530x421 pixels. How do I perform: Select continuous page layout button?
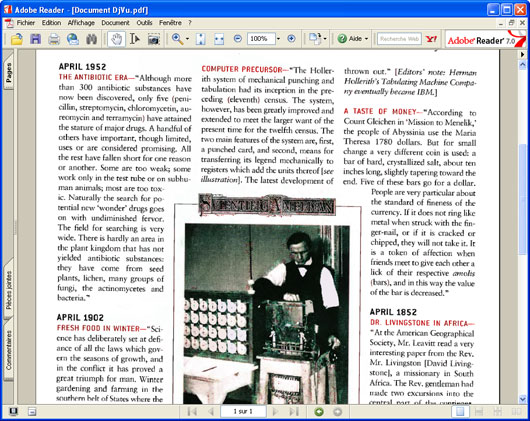tap(479, 412)
